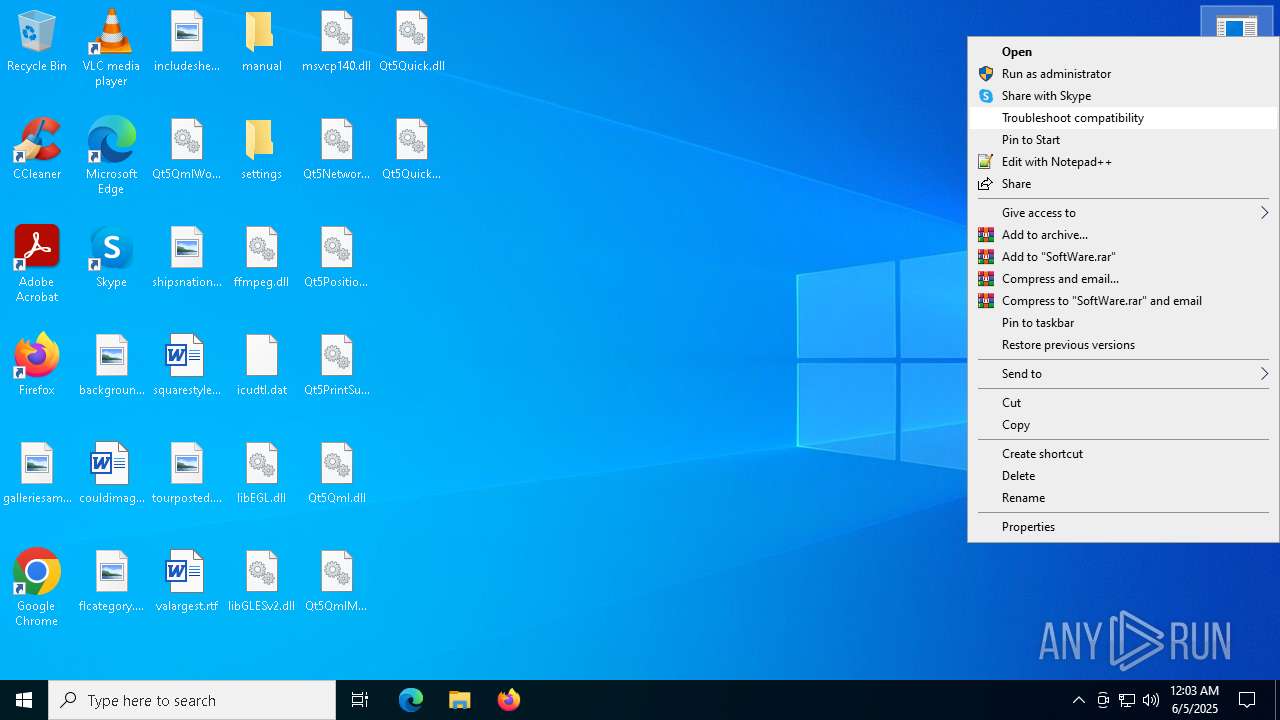Open Properties from the context menu

click(x=1123, y=527)
